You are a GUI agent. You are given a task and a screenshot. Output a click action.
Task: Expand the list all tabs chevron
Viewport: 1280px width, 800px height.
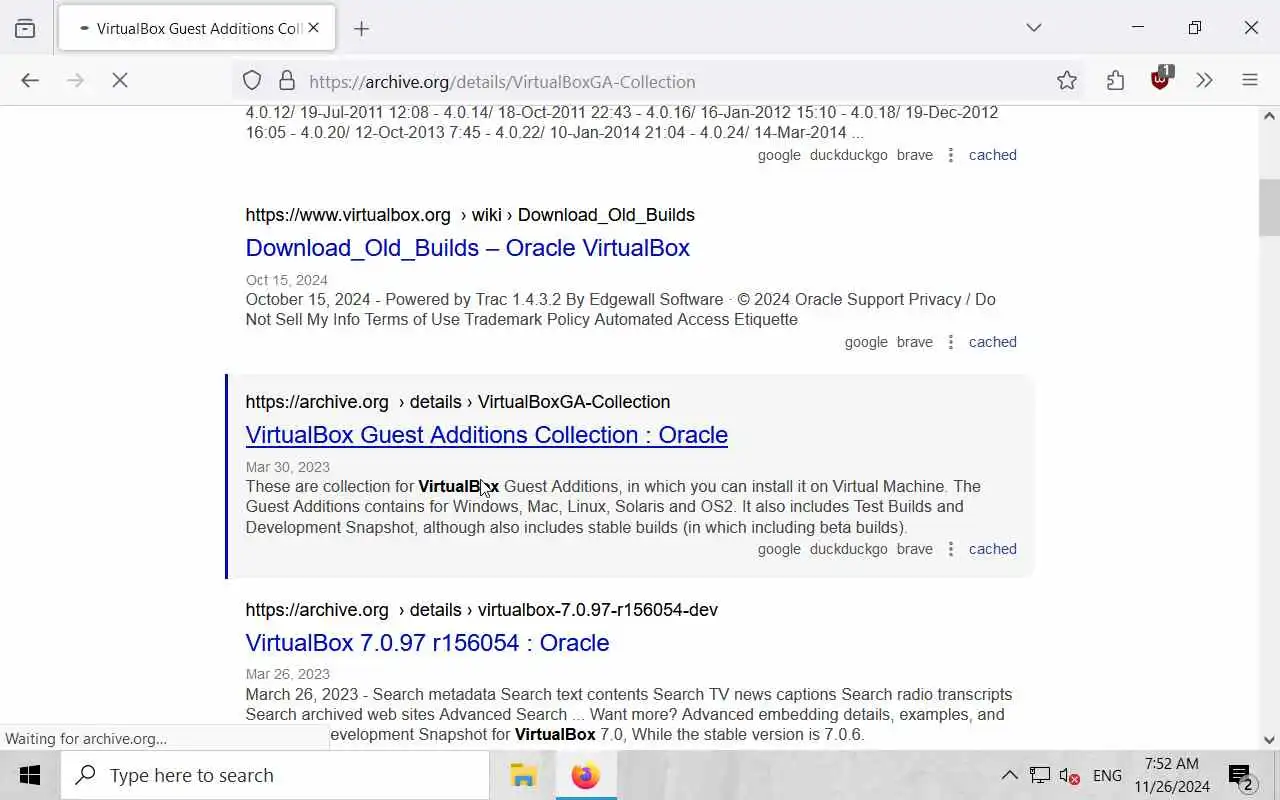[x=1034, y=28]
